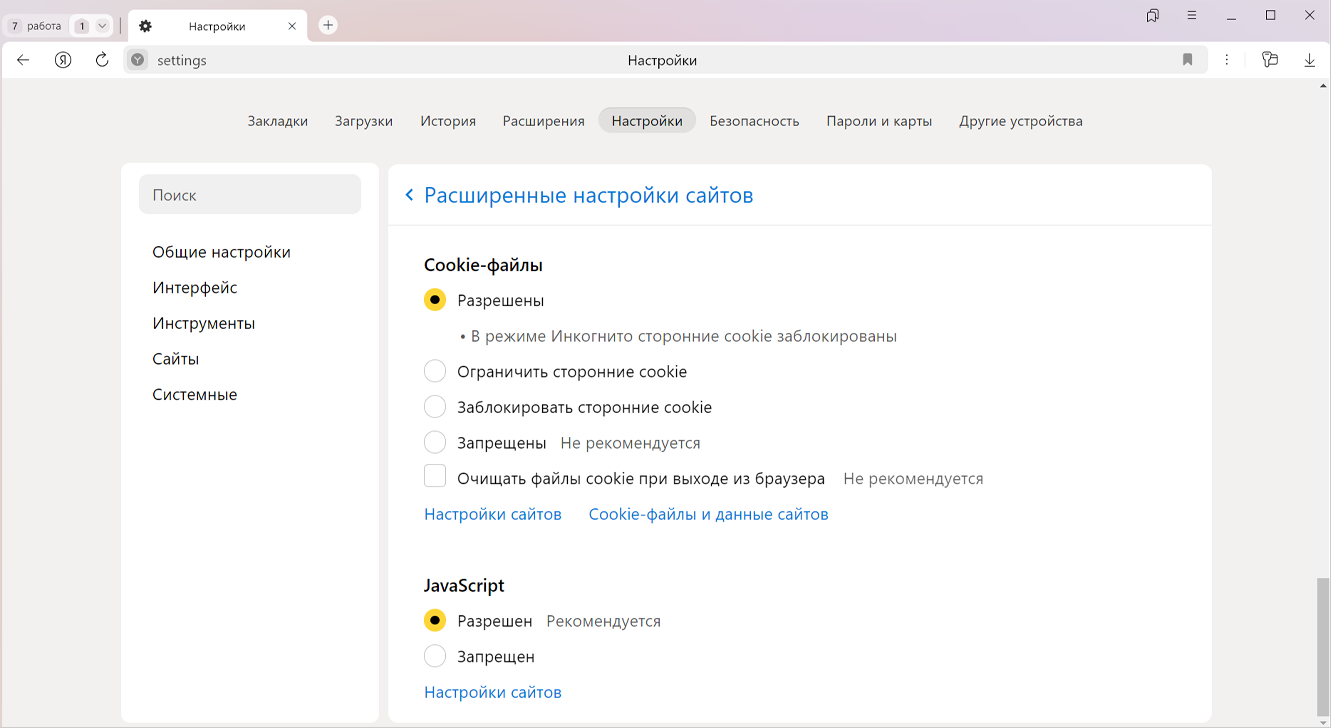The width and height of the screenshot is (1331, 728).
Task: Reload the settings page
Action: [102, 60]
